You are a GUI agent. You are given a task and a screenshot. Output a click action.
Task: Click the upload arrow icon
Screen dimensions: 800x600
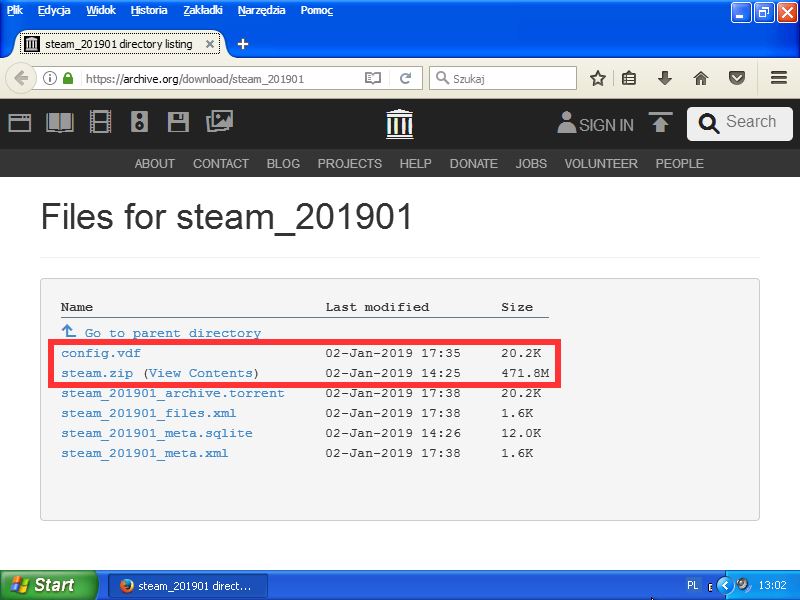660,122
